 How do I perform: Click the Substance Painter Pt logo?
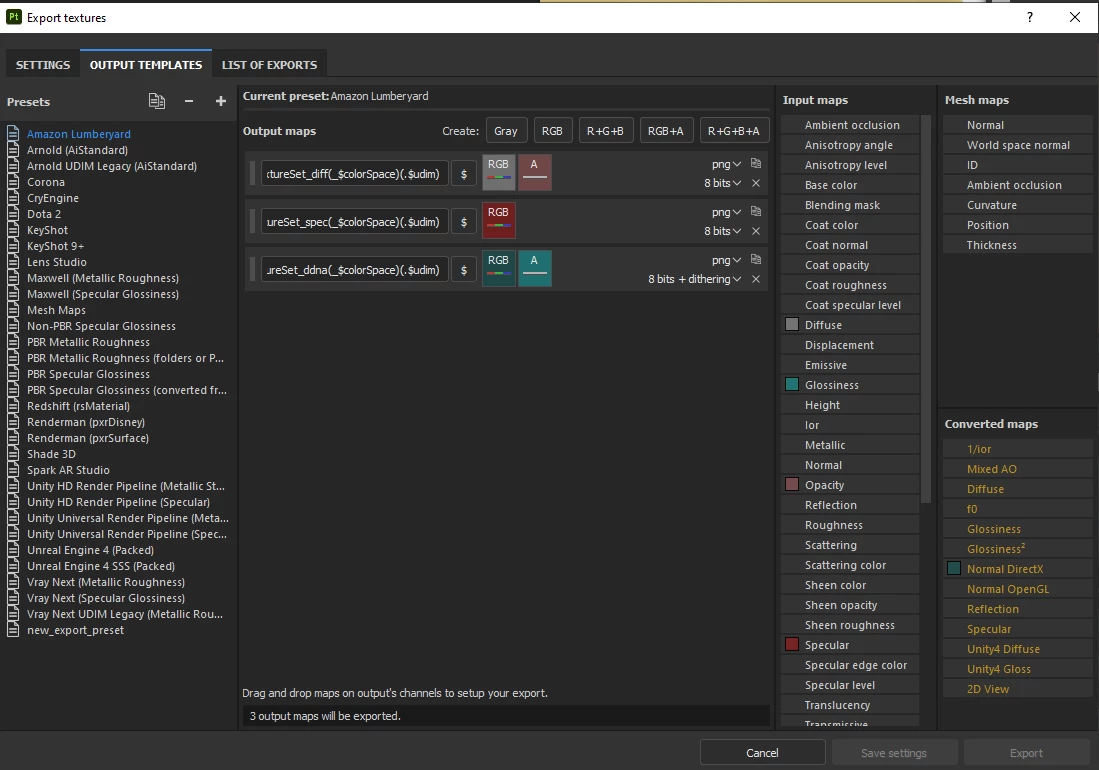click(14, 17)
